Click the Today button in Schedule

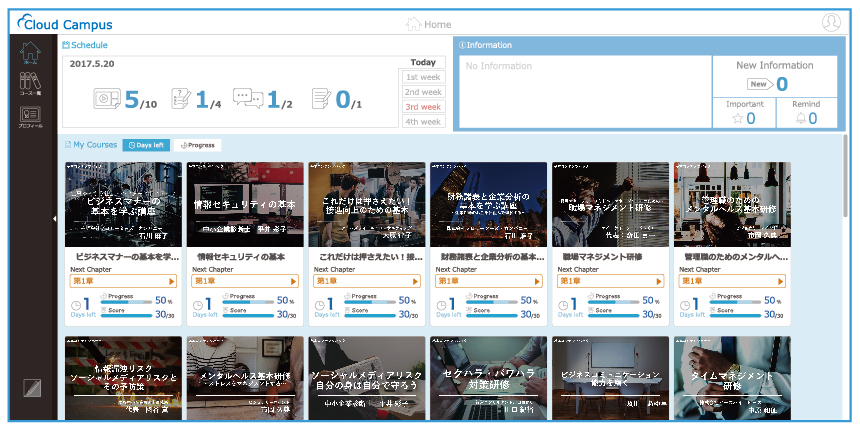point(423,62)
